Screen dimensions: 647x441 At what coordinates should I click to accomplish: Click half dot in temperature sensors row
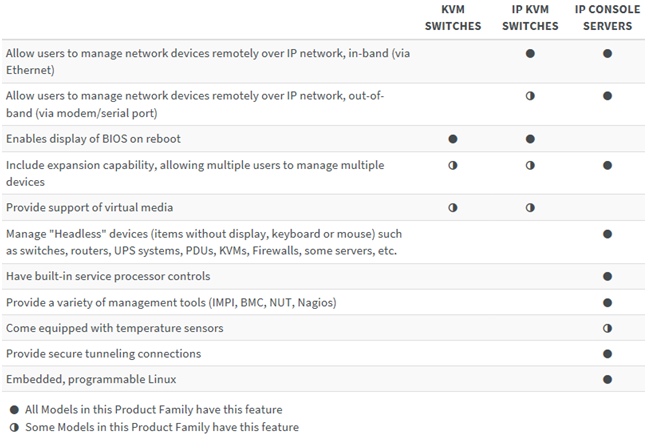607,328
